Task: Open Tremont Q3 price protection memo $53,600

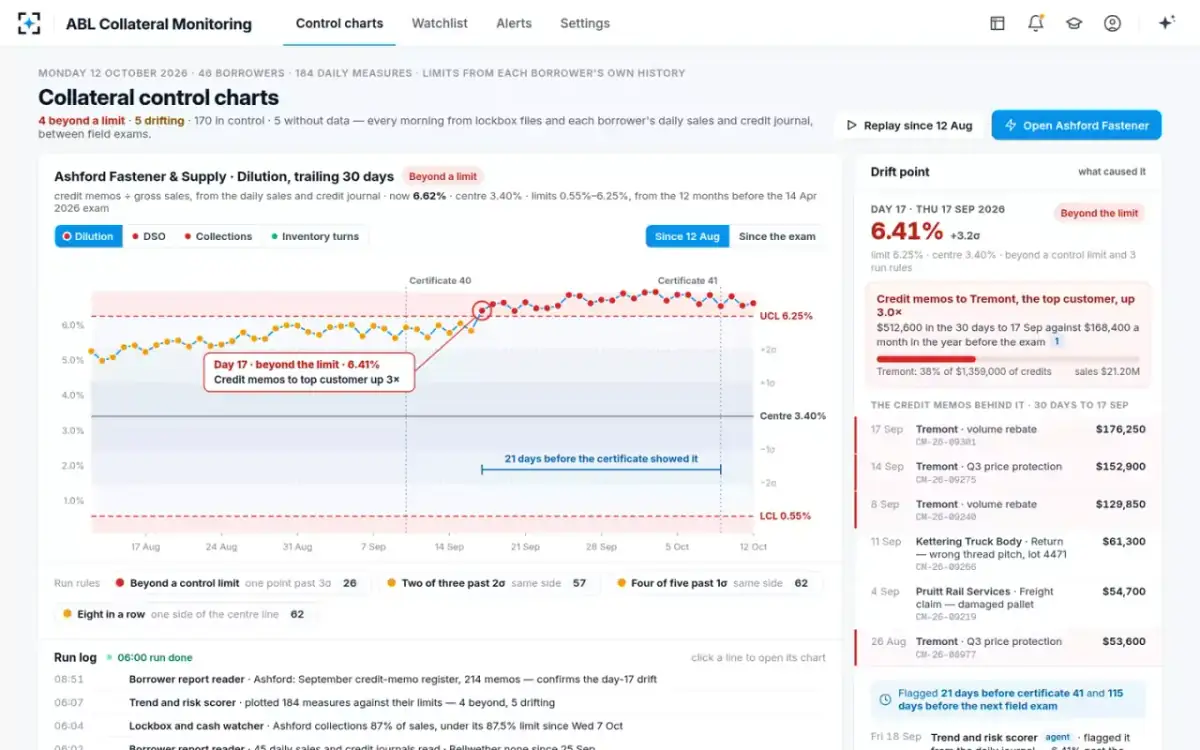Action: [1008, 647]
